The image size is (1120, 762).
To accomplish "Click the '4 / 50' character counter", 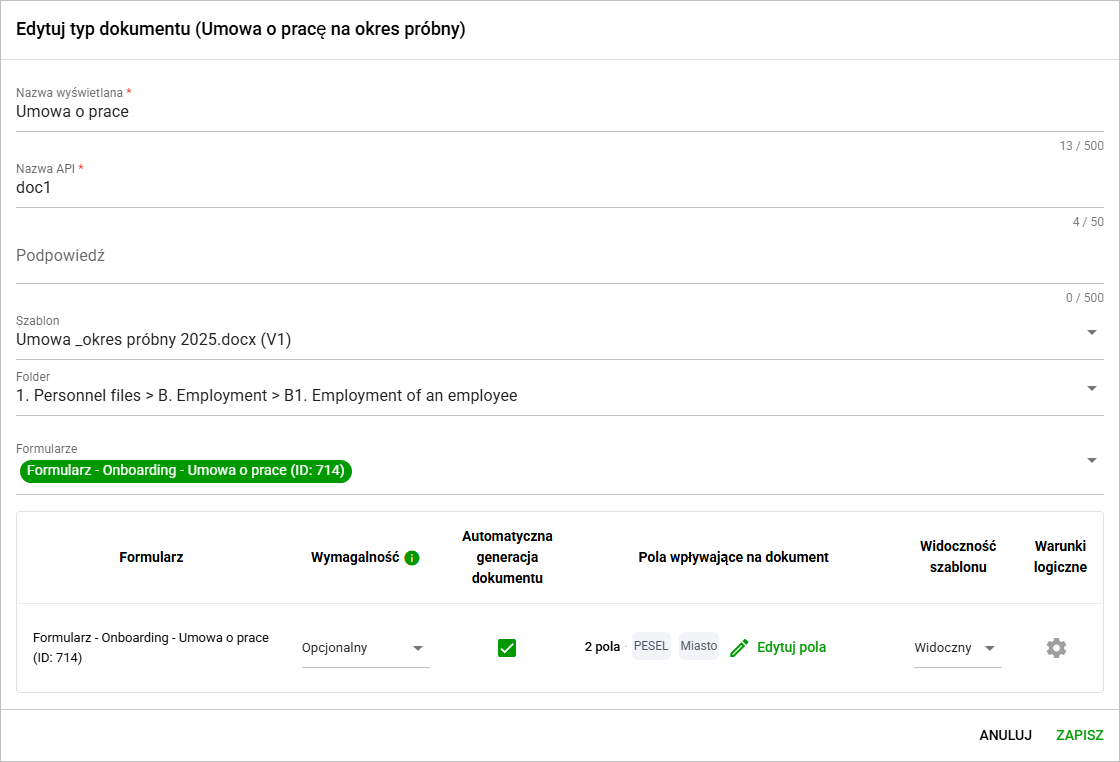I will [1088, 222].
